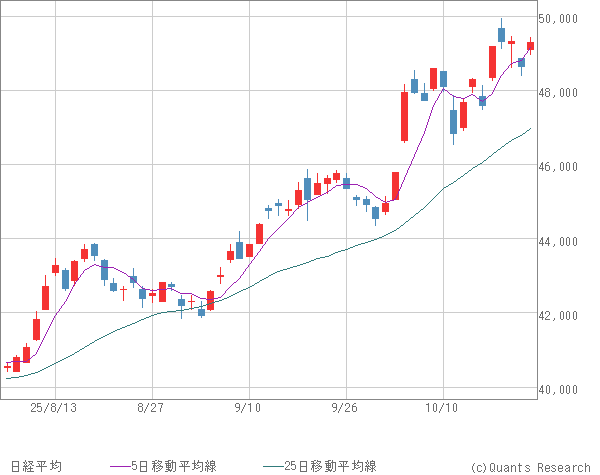This screenshot has height=475, width=600.
Task: Click the last red candlestick at far right
Action: click(x=530, y=45)
